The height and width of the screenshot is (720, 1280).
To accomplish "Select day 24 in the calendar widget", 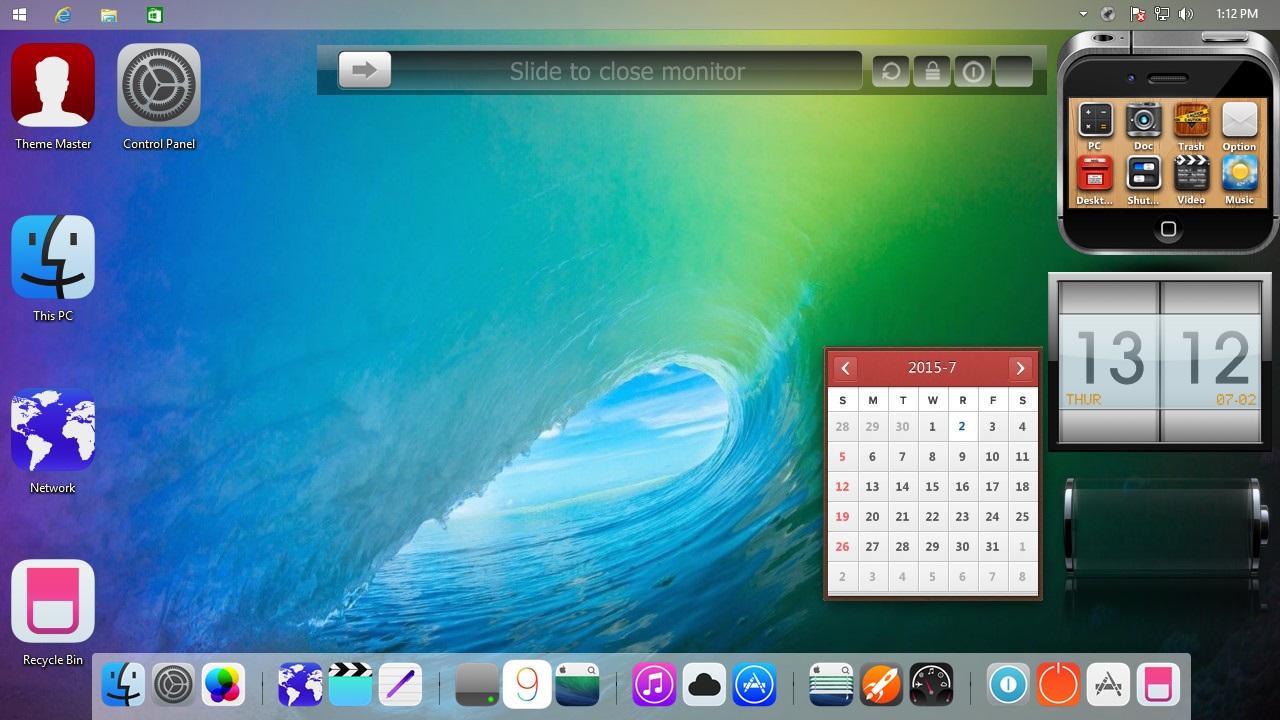I will click(992, 517).
